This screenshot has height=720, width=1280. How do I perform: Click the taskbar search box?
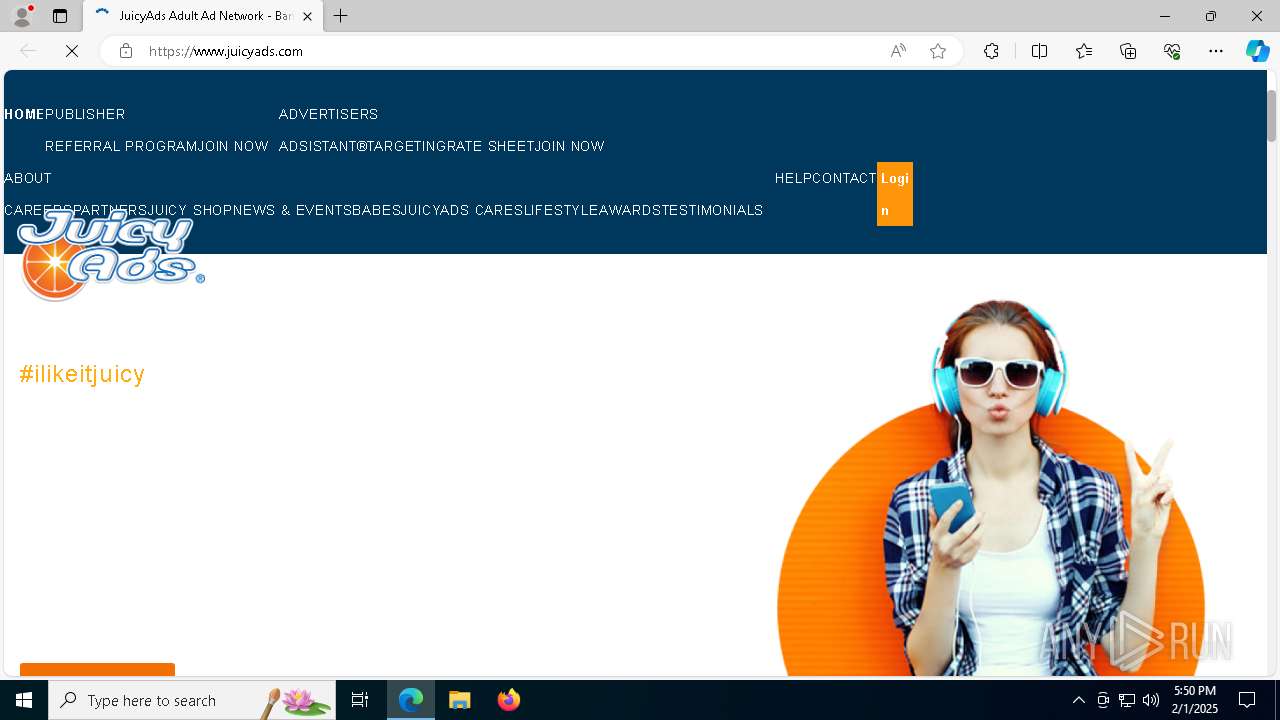pyautogui.click(x=192, y=700)
